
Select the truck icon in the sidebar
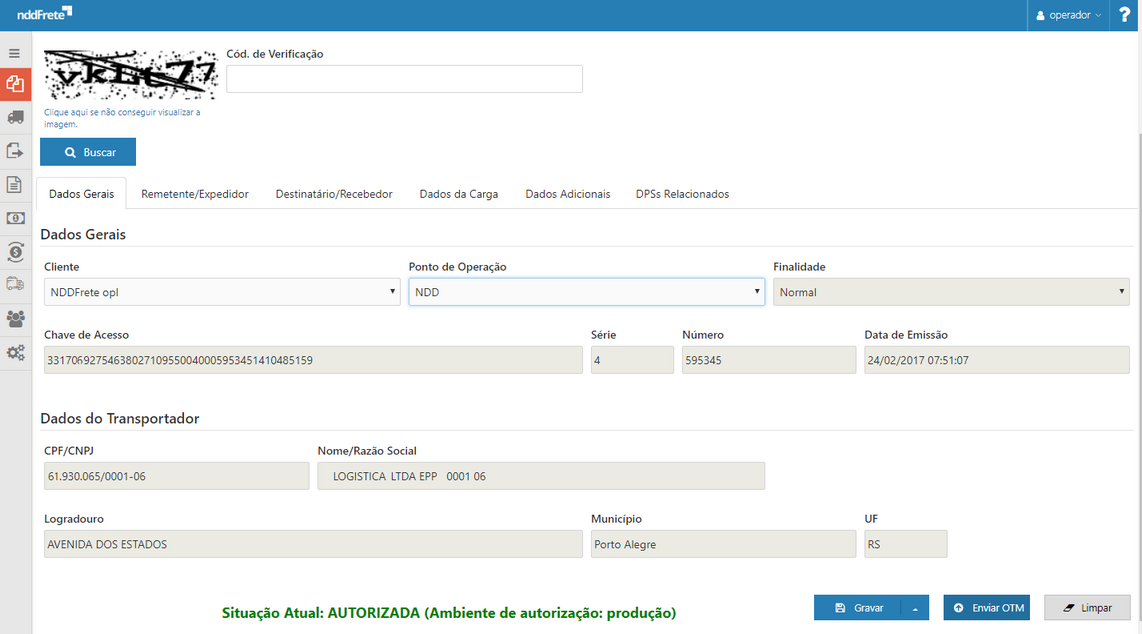[x=15, y=117]
